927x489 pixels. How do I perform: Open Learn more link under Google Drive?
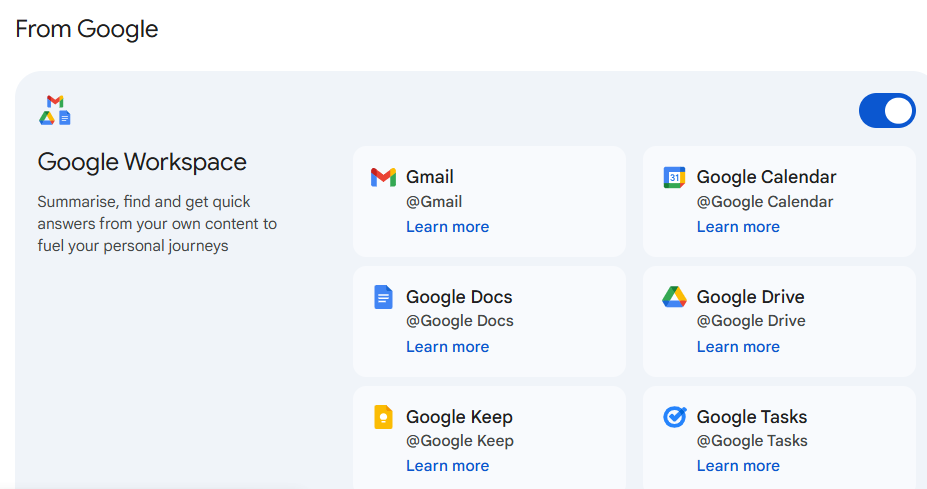click(738, 347)
